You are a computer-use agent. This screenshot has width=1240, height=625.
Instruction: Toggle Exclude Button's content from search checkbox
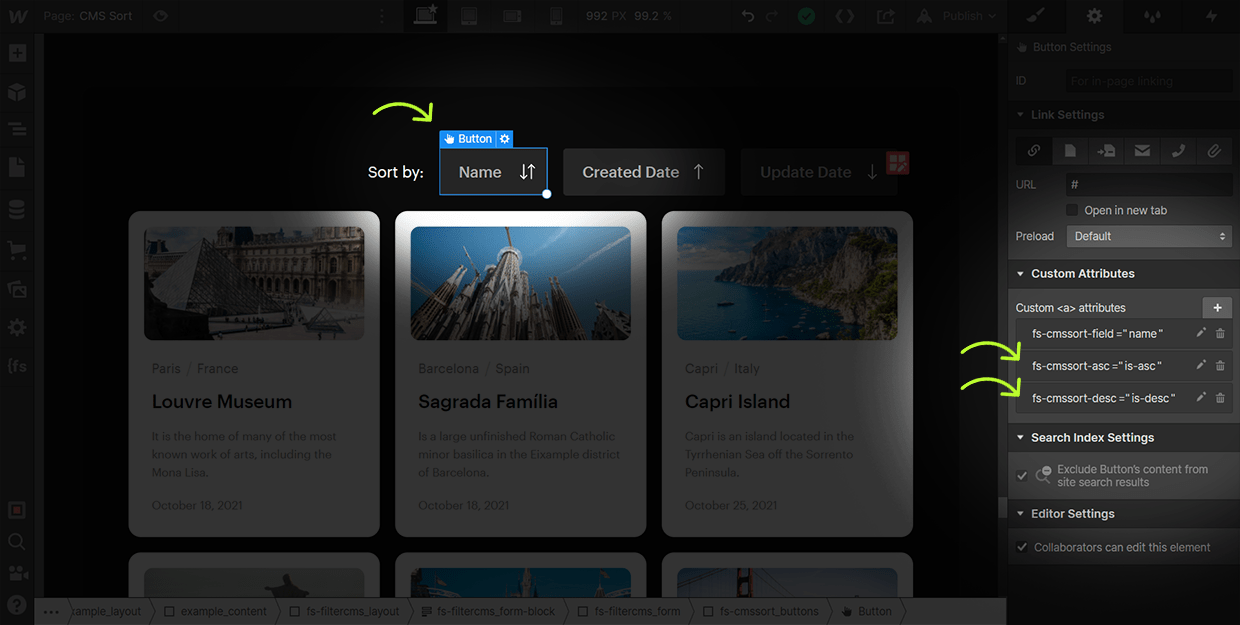click(1022, 476)
